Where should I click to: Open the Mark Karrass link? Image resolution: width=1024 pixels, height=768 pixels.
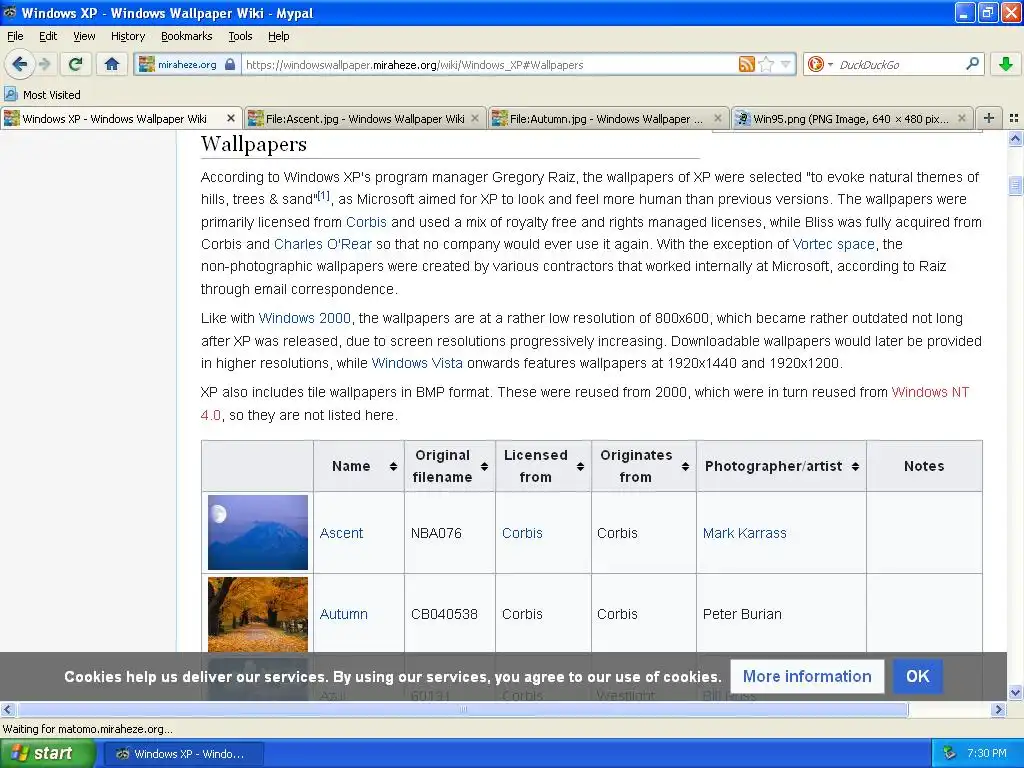click(744, 533)
